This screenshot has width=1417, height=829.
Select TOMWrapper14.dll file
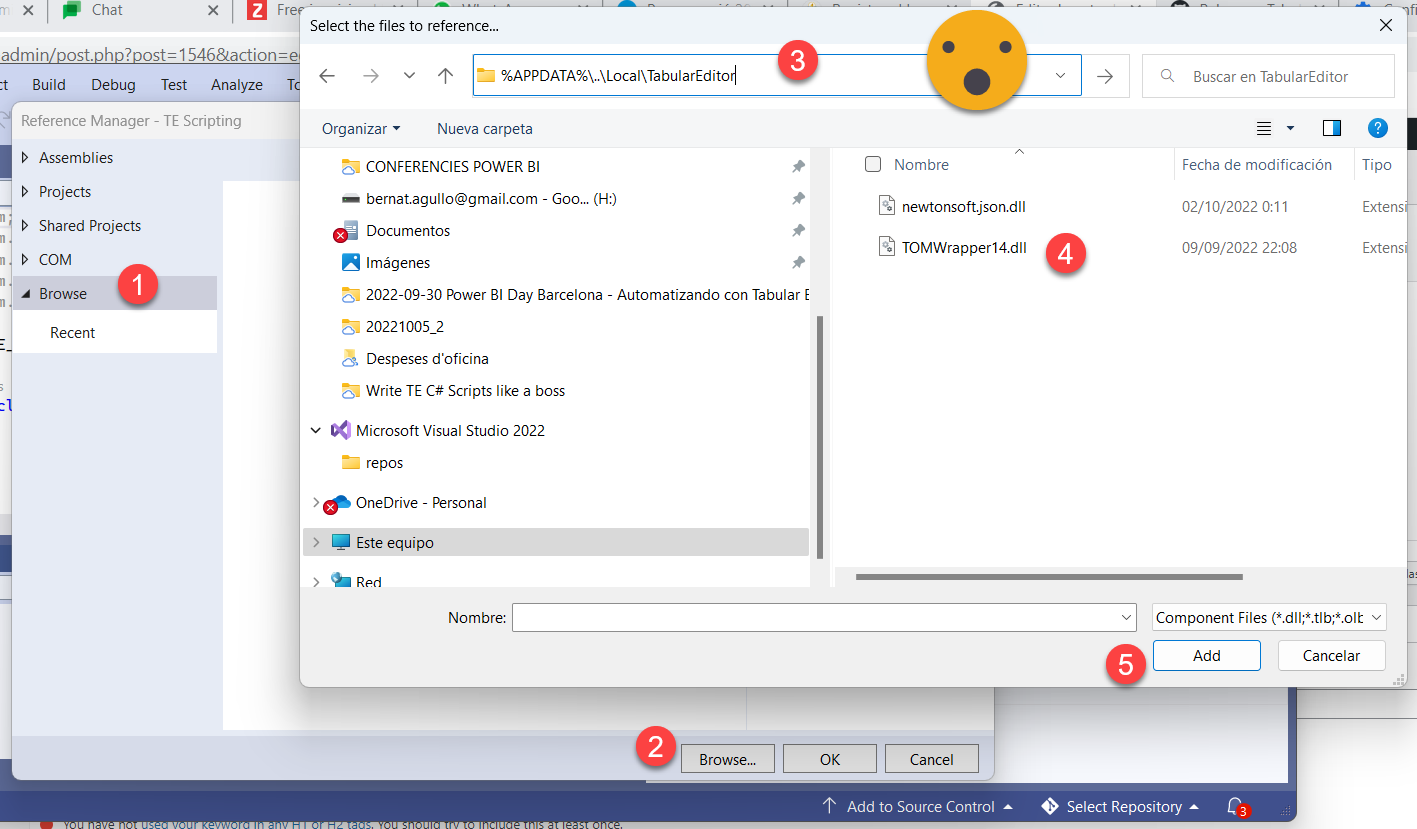pyautogui.click(x=964, y=248)
